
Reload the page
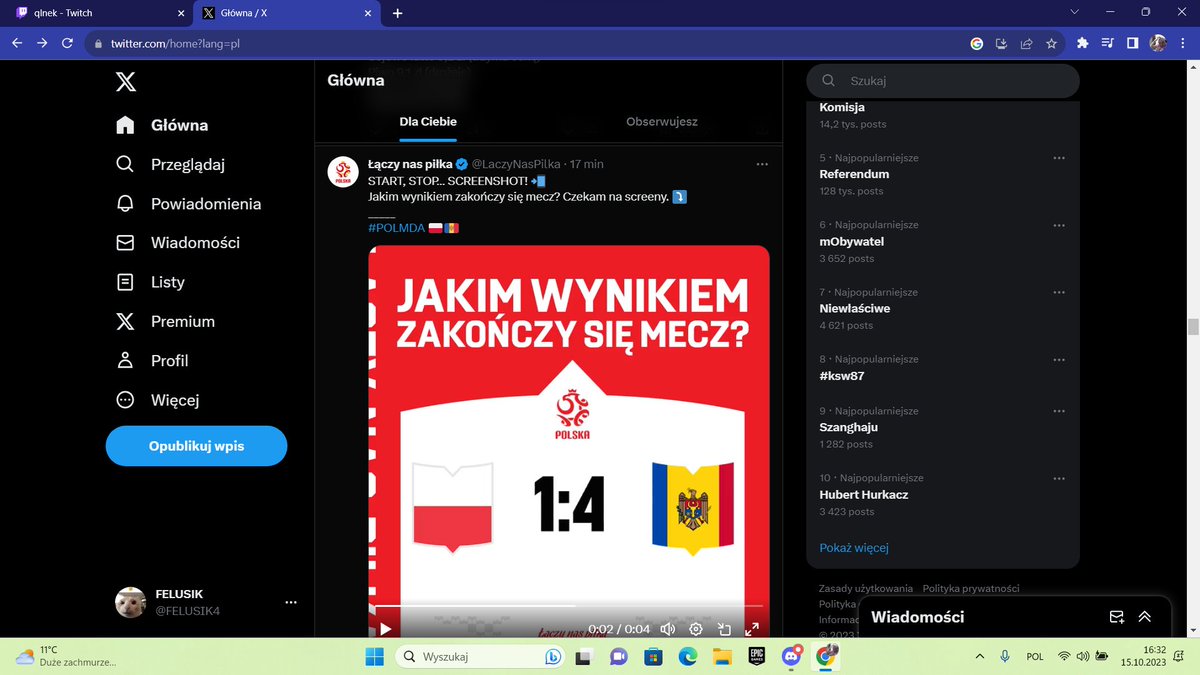pyautogui.click(x=67, y=43)
